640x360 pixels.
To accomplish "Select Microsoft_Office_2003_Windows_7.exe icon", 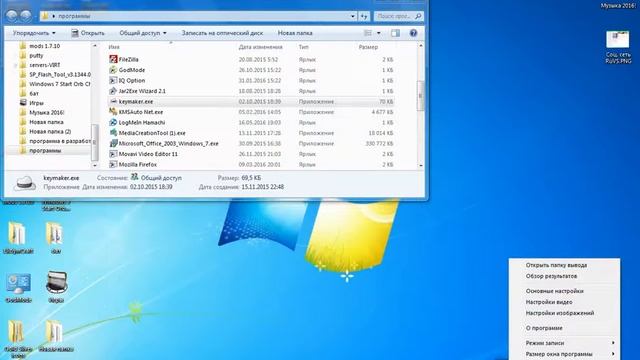I will 113,144.
